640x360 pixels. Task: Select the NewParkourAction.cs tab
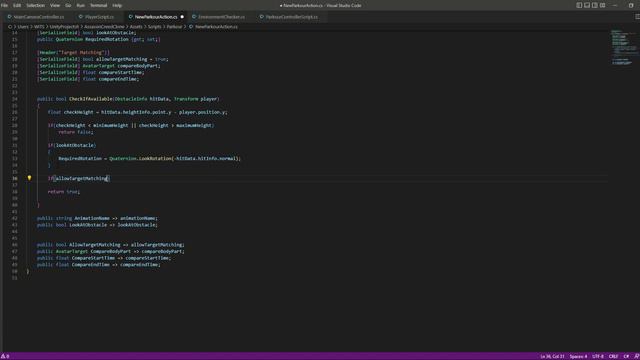point(156,17)
